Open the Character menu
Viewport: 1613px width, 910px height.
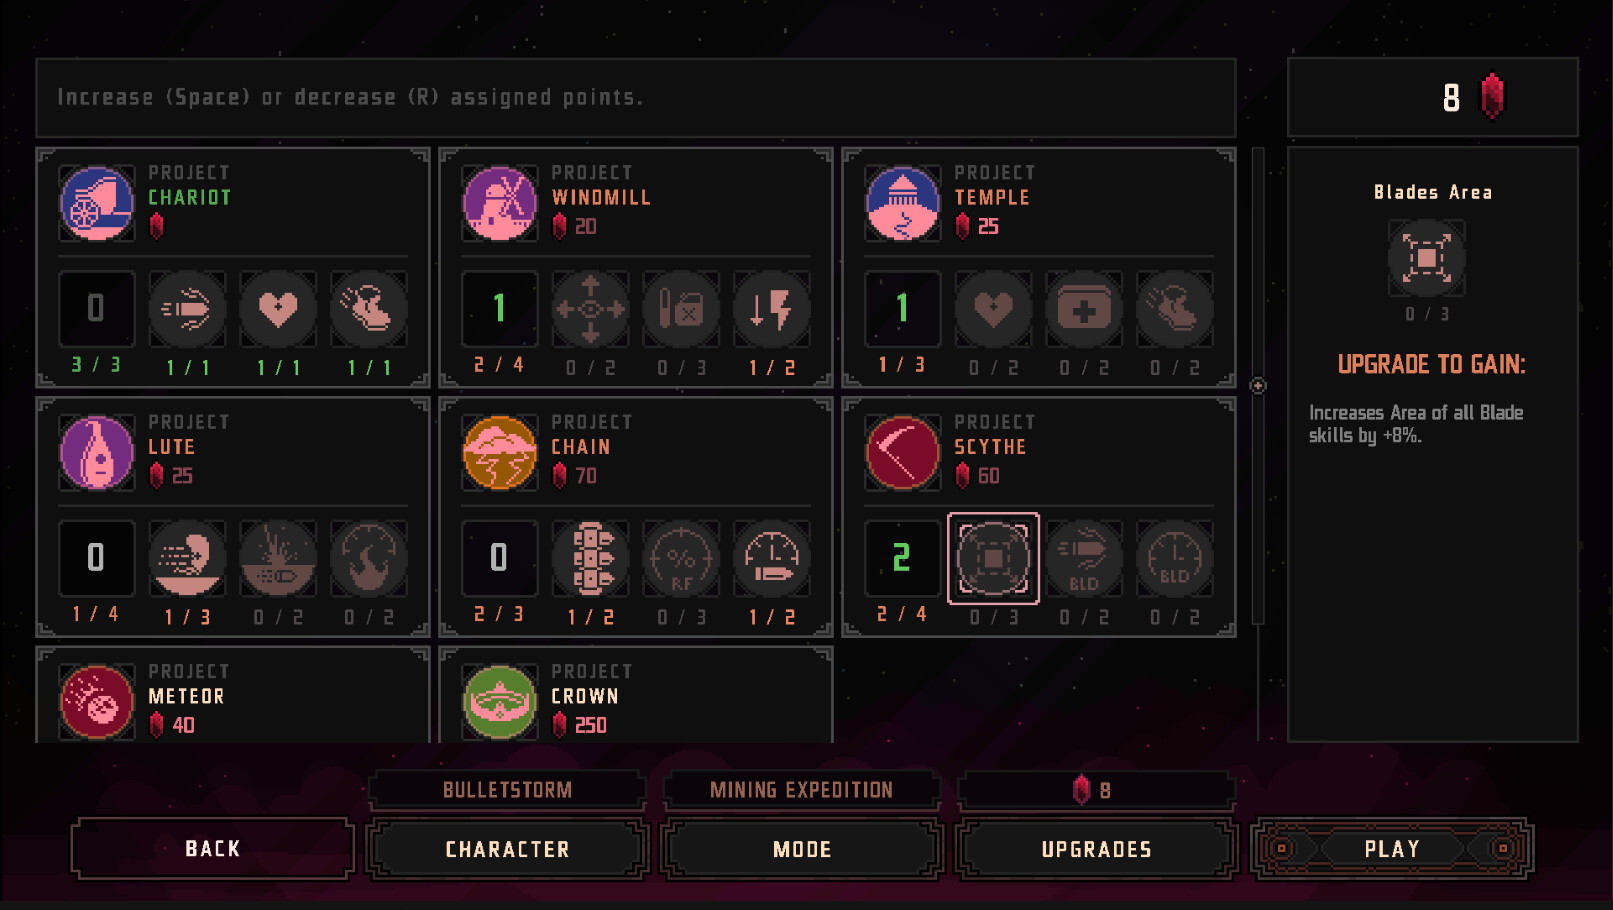[507, 849]
